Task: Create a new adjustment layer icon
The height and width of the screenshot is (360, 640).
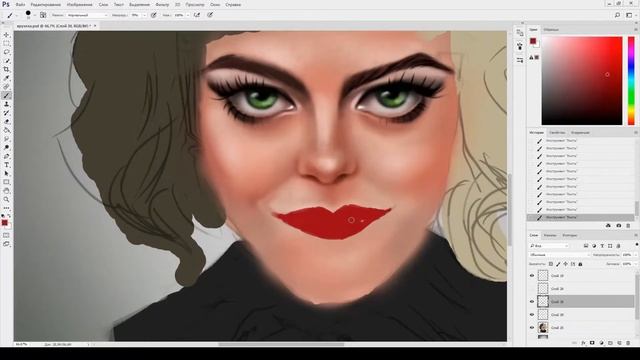Action: click(x=601, y=343)
